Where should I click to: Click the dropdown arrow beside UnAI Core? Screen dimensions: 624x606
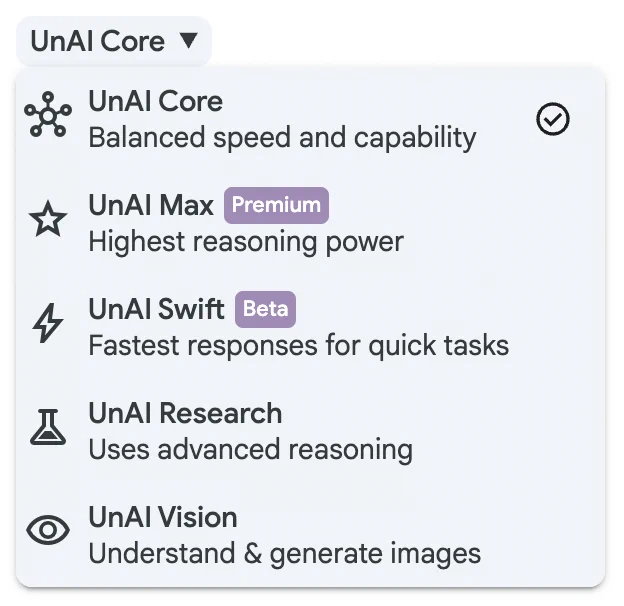(x=188, y=41)
